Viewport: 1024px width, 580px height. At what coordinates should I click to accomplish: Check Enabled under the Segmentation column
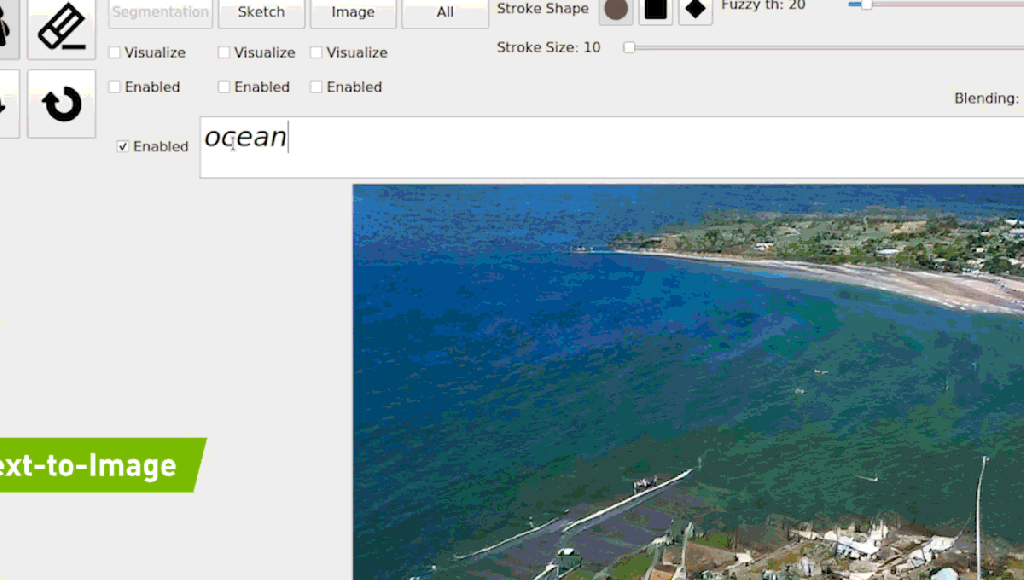pos(115,87)
